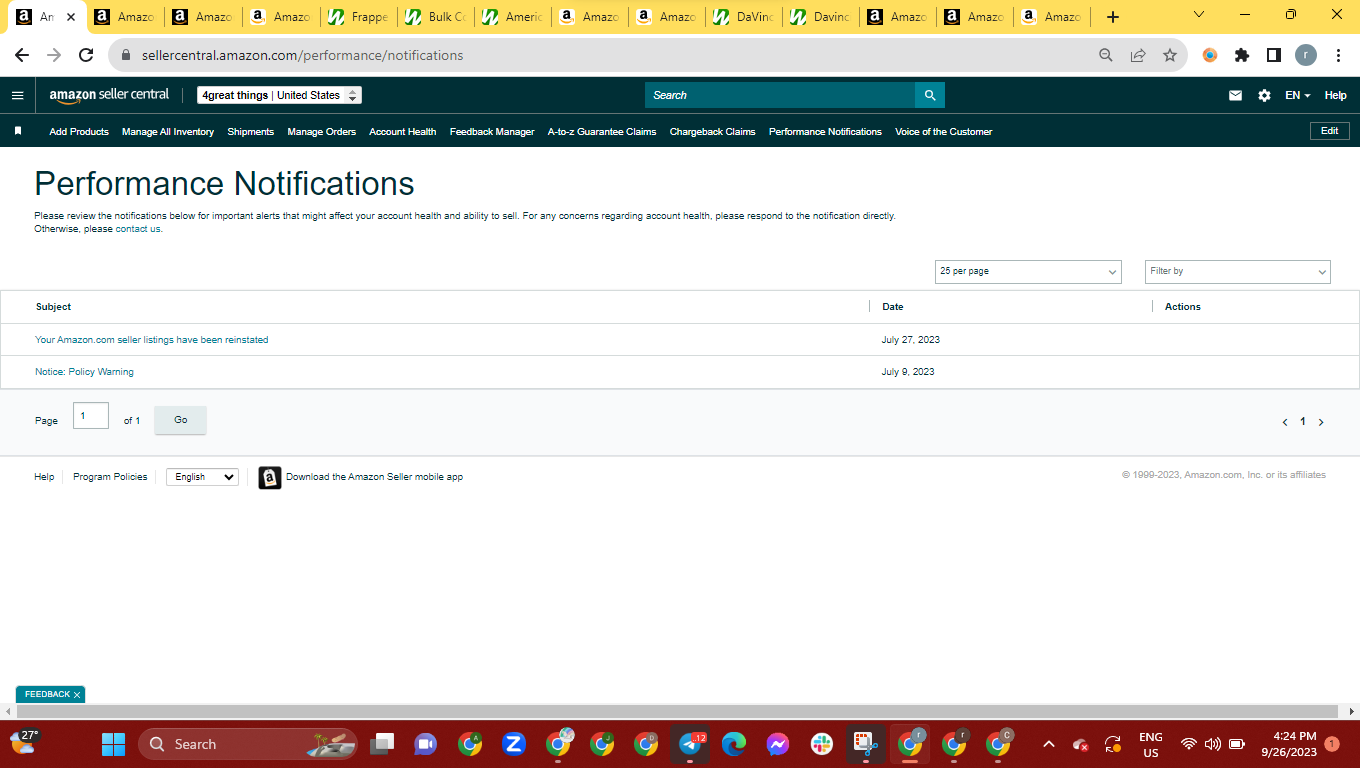Navigate to Manage Orders
This screenshot has width=1360, height=768.
pos(322,131)
